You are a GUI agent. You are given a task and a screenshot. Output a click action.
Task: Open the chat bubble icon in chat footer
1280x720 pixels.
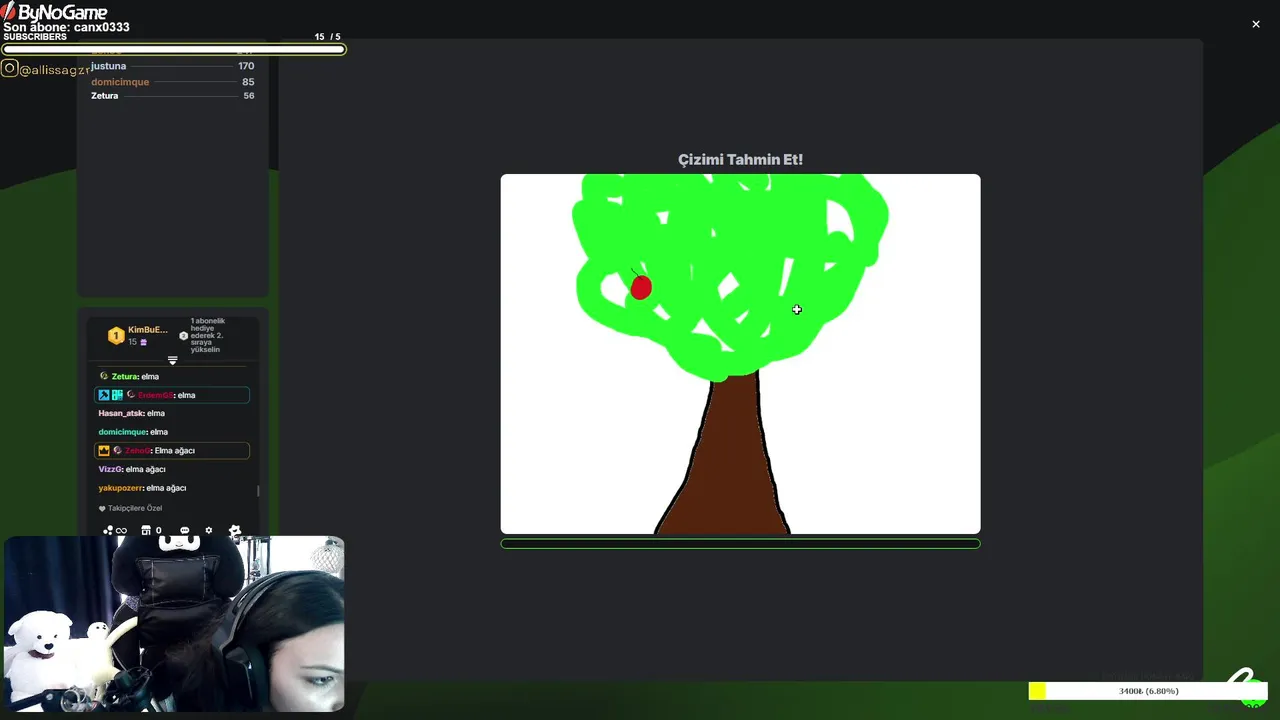[x=184, y=530]
